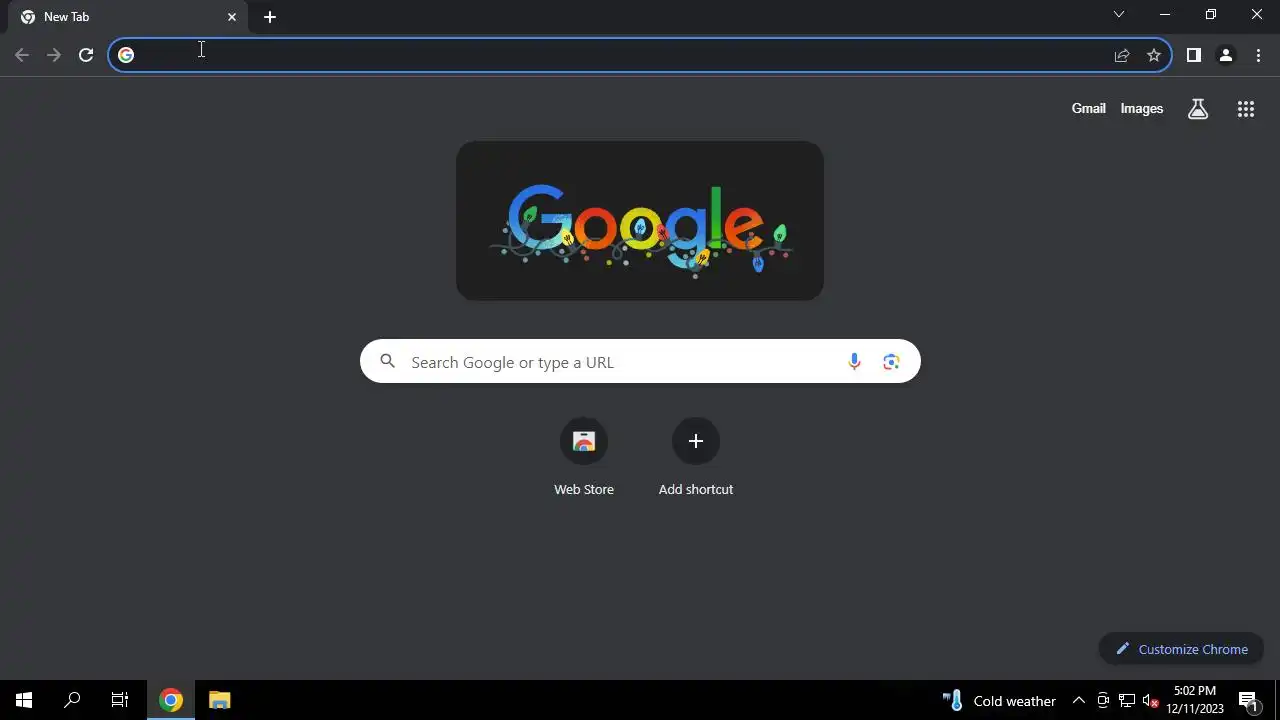Image resolution: width=1280 pixels, height=720 pixels.
Task: Click the Forward navigation arrow
Action: [x=54, y=55]
